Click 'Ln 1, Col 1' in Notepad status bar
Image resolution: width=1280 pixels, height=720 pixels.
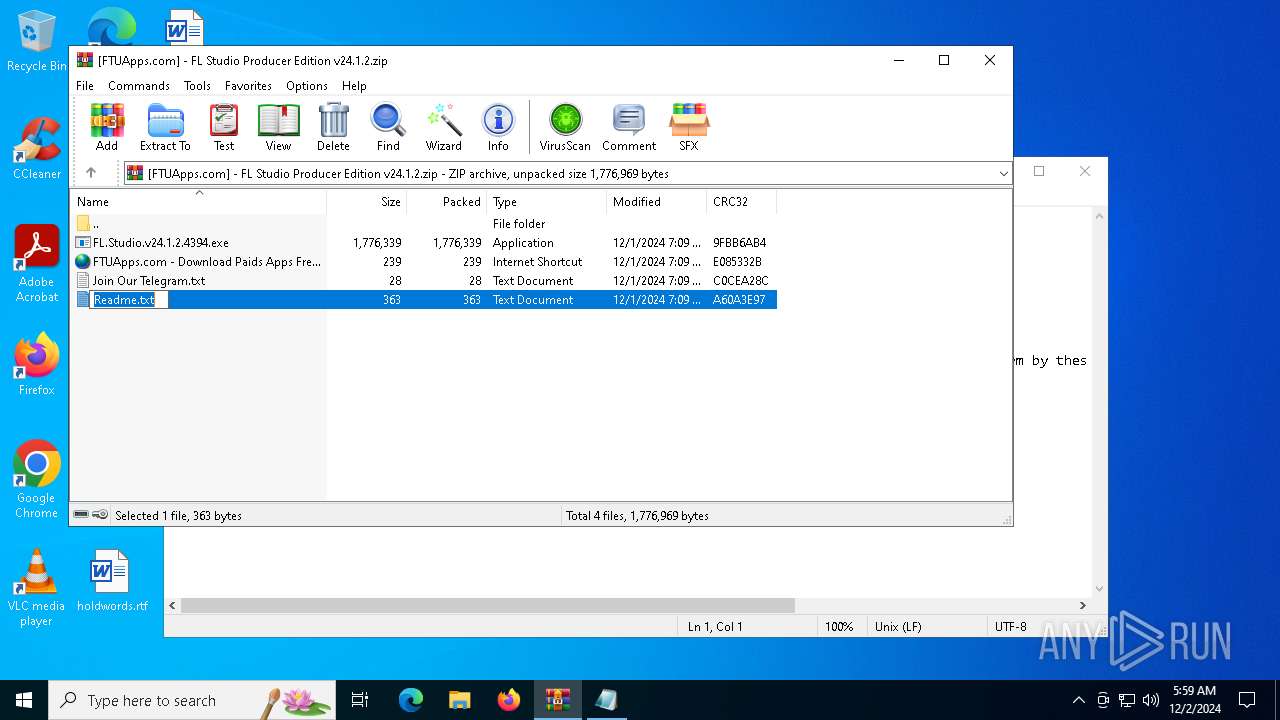pos(715,627)
